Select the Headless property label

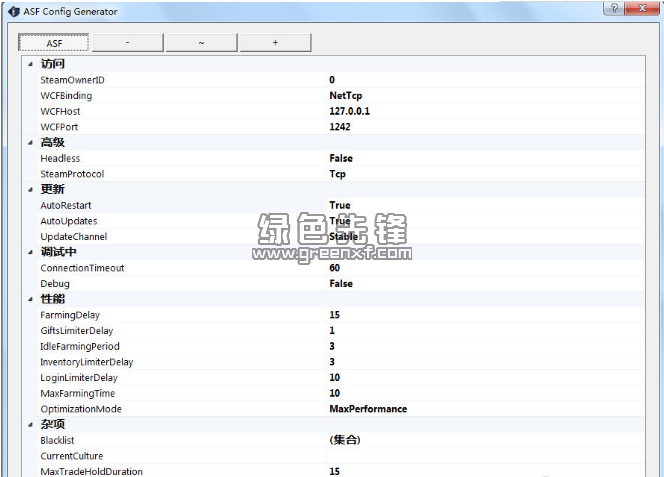pyautogui.click(x=60, y=158)
